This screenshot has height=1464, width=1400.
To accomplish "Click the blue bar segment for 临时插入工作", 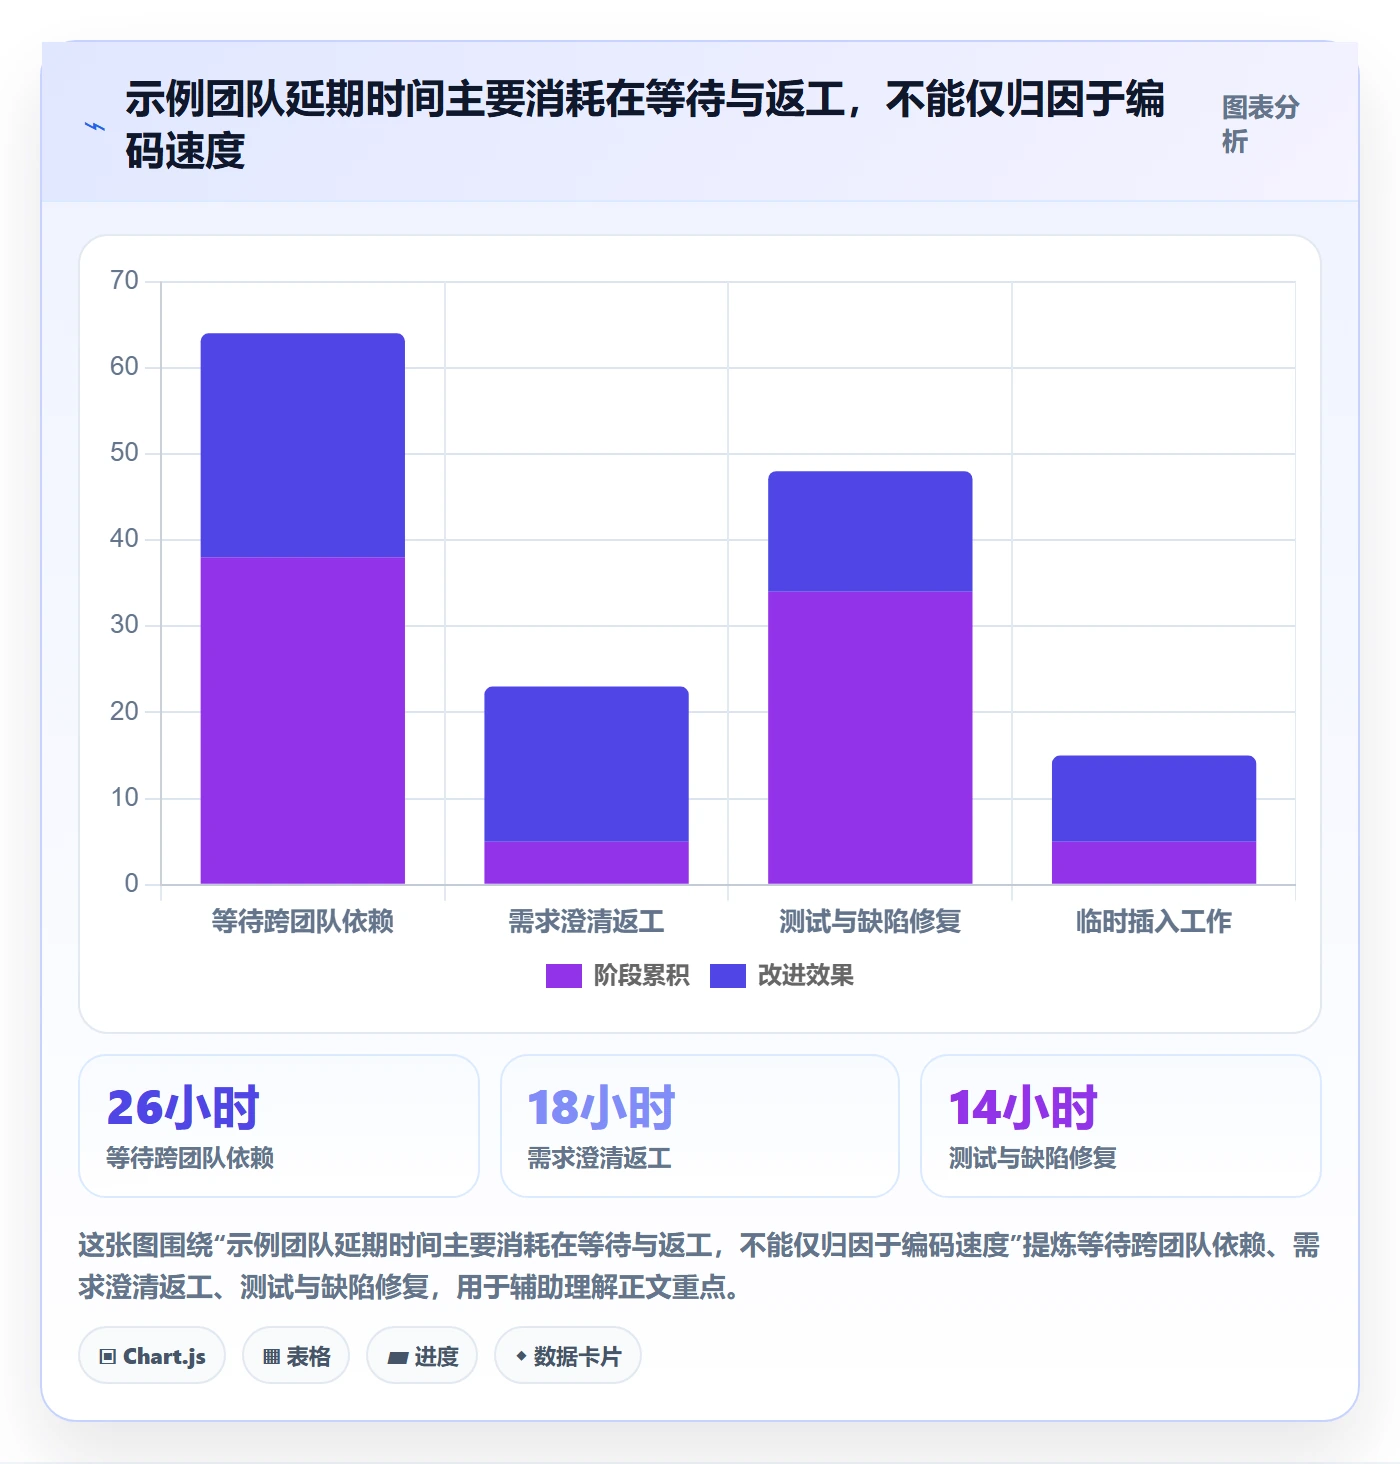I will 1154,799.
